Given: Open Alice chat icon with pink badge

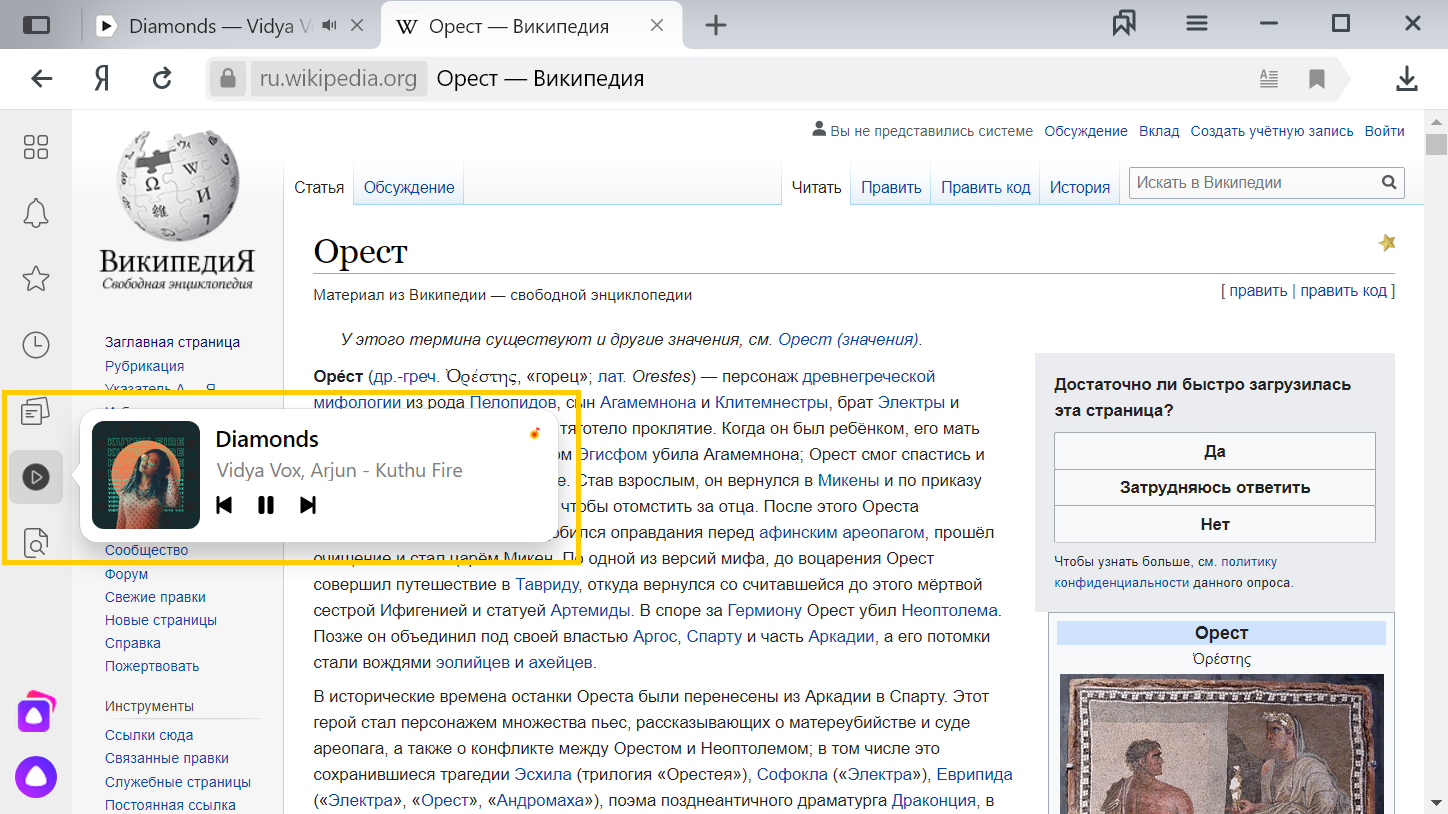Looking at the screenshot, I should 36,711.
